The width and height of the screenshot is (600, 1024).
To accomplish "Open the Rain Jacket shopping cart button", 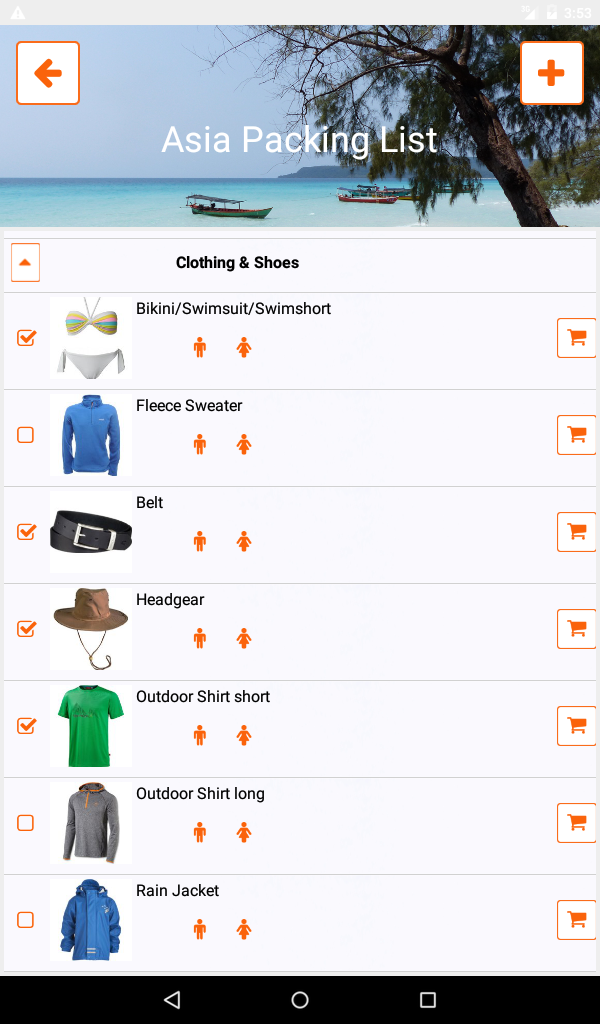I will click(x=576, y=920).
